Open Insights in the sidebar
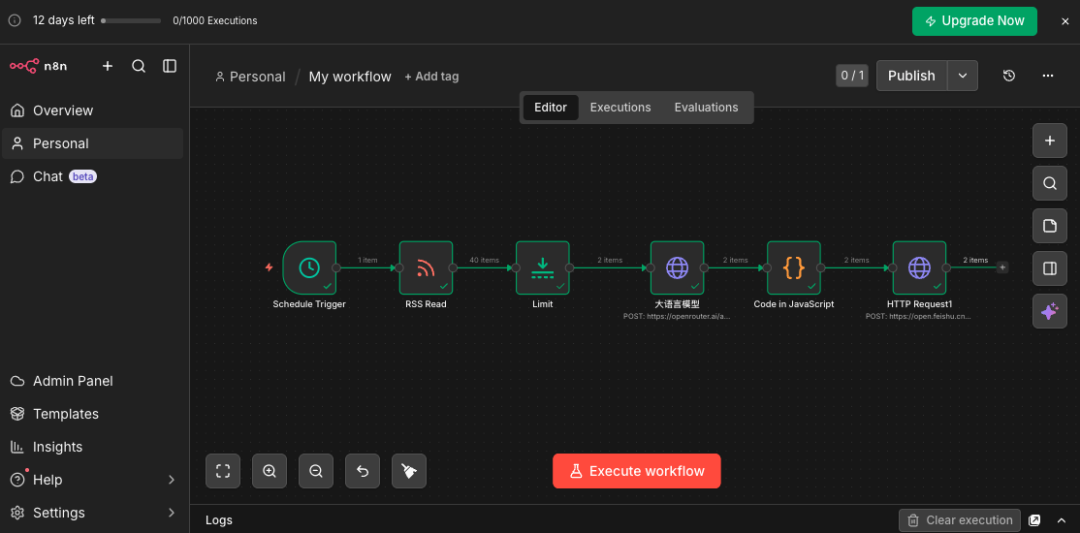This screenshot has height=533, width=1080. click(x=92, y=447)
